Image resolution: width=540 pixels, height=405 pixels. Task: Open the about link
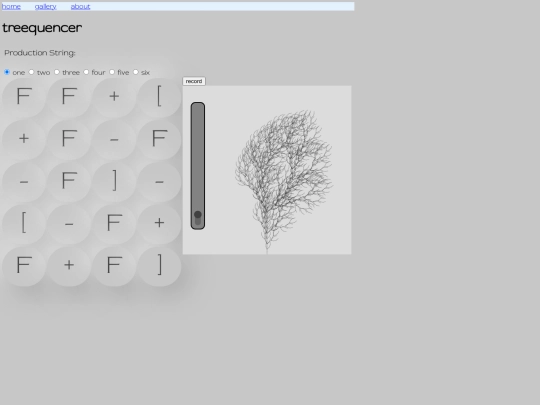(80, 7)
